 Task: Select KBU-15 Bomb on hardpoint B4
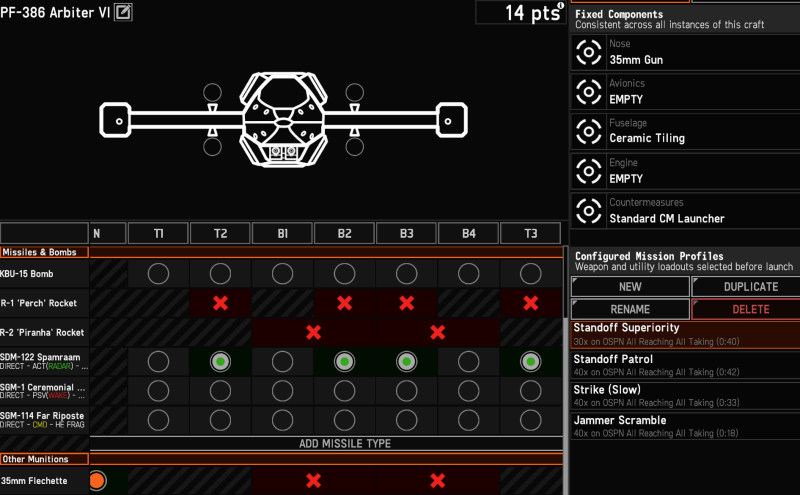(468, 274)
